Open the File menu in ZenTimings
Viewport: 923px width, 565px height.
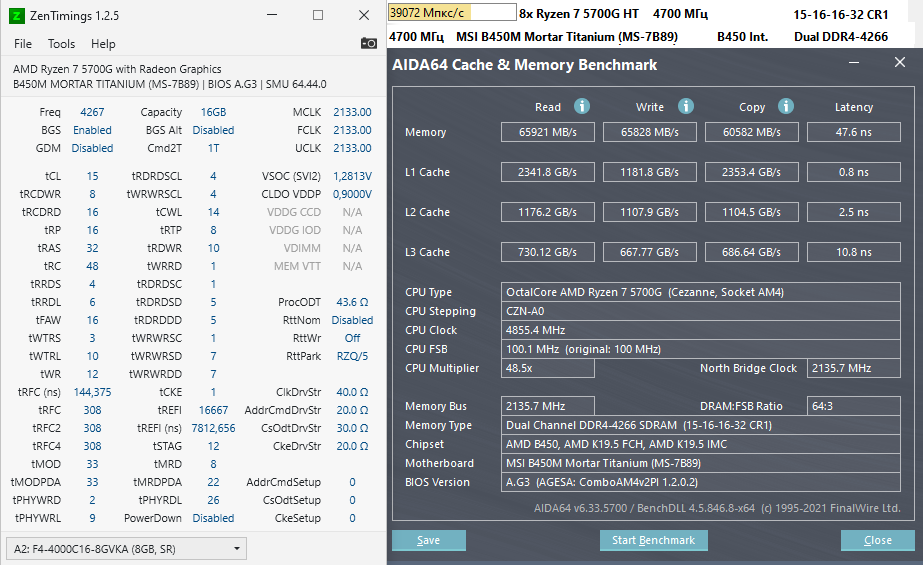(x=23, y=44)
